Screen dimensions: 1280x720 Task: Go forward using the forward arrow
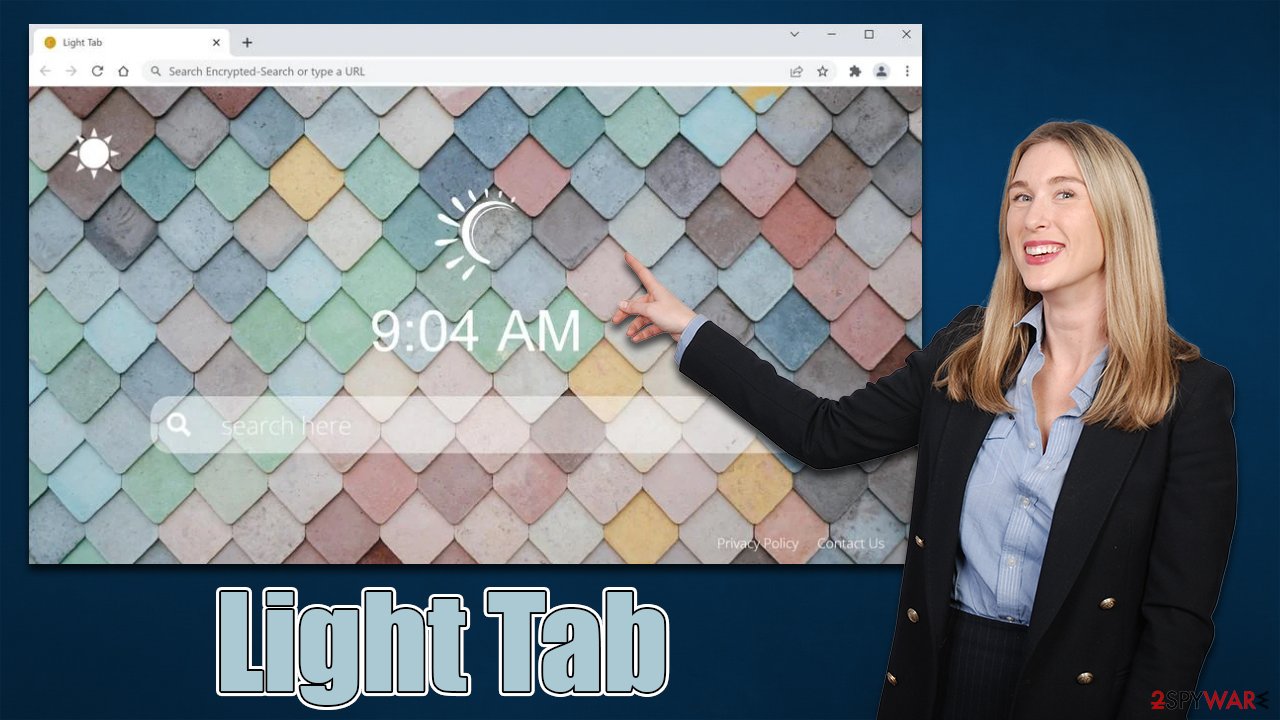pos(71,71)
